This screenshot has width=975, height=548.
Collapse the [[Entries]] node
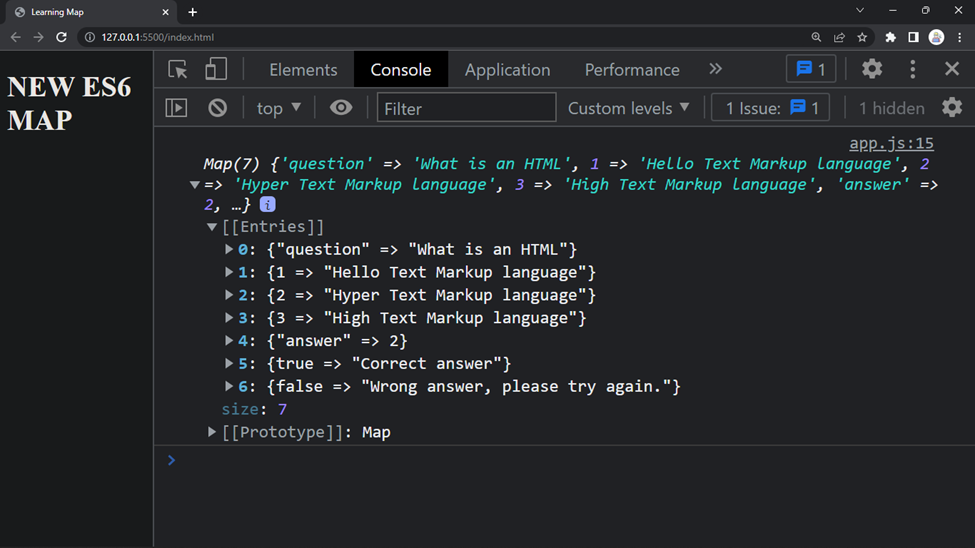[x=212, y=227]
